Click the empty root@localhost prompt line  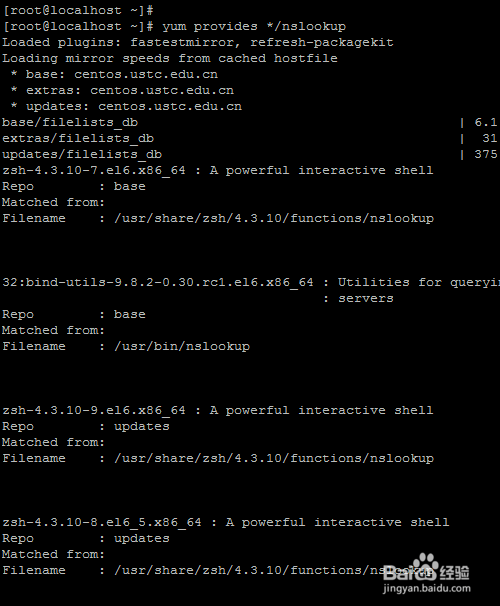(78, 10)
